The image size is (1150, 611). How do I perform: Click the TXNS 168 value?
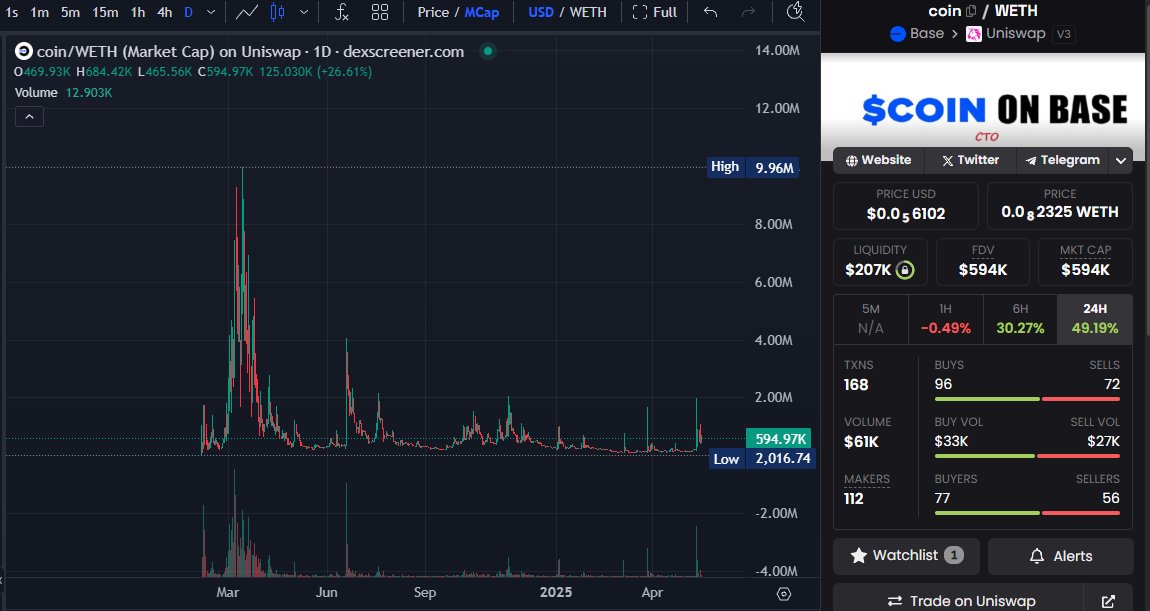[856, 384]
